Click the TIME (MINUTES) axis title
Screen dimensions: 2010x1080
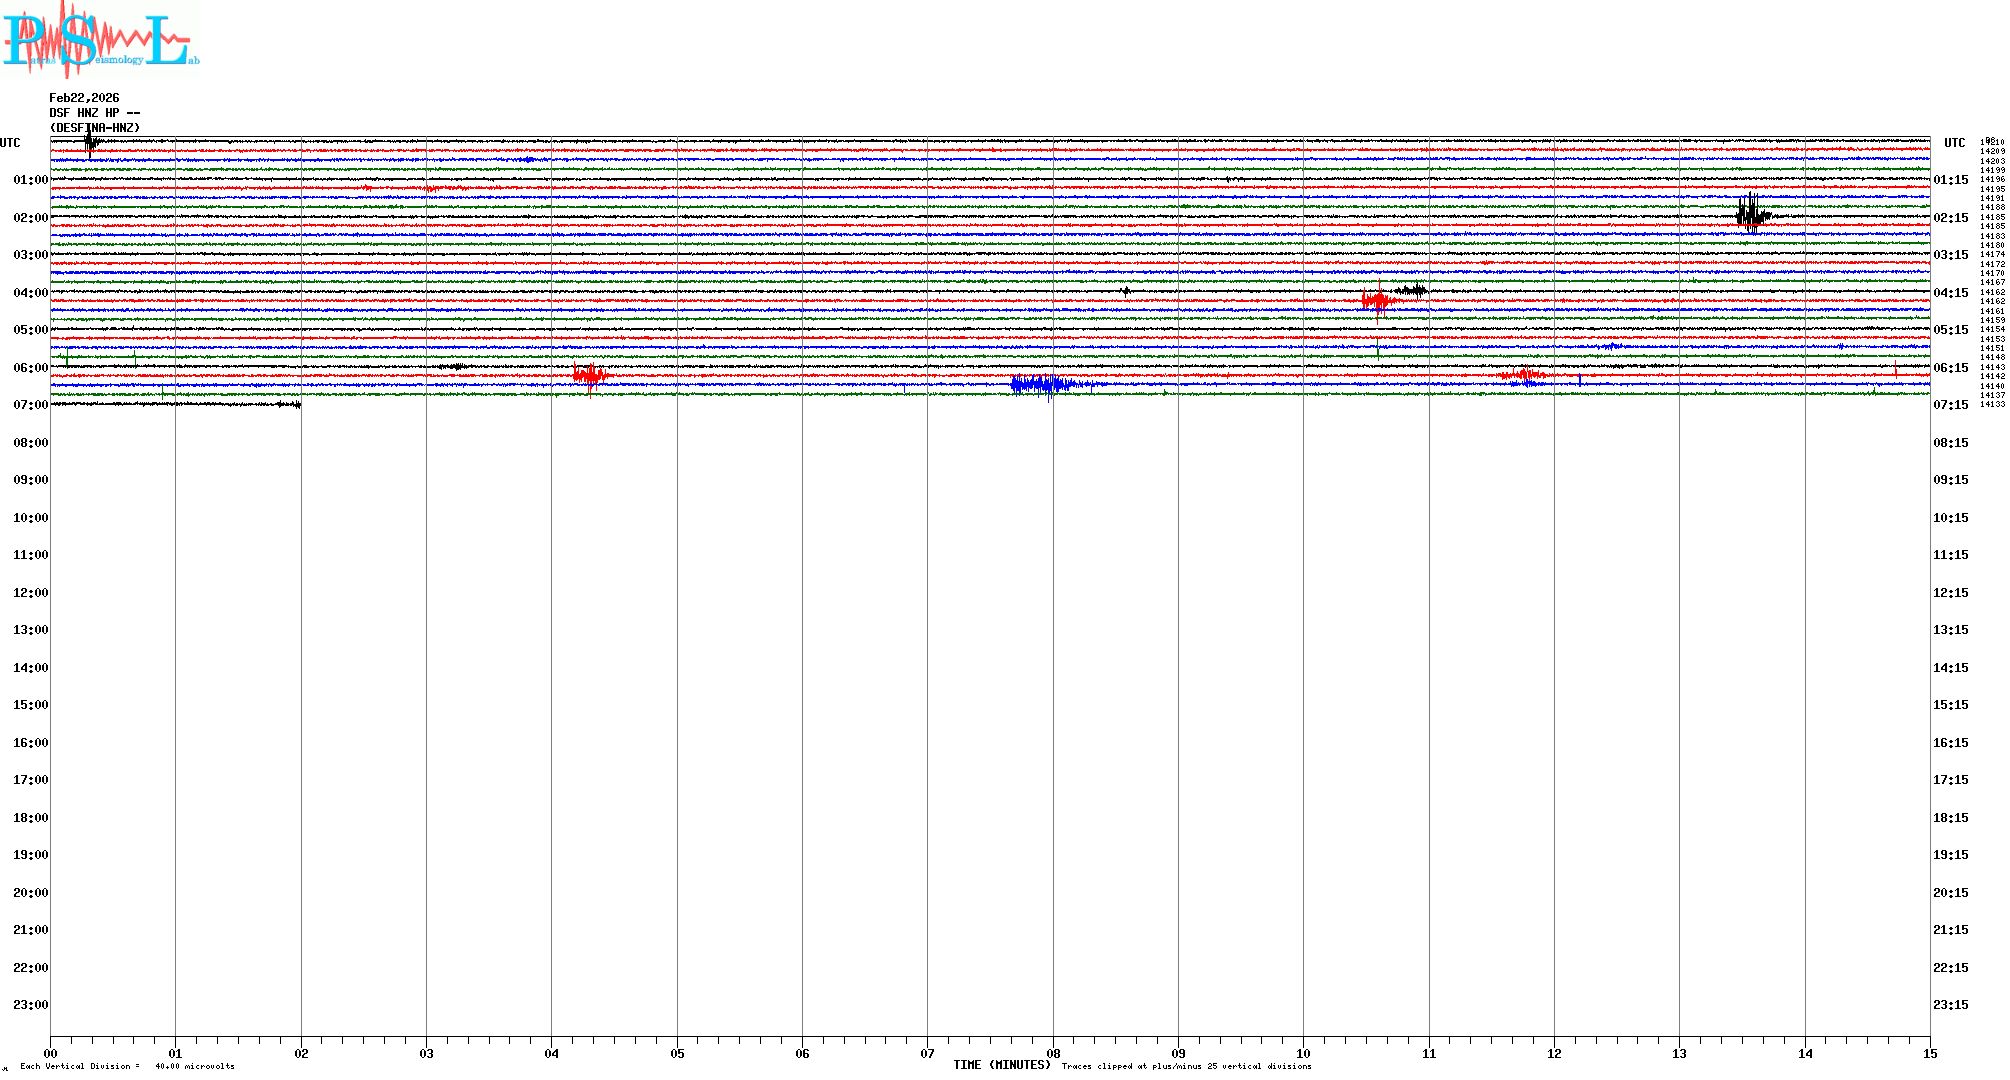pos(1001,1066)
